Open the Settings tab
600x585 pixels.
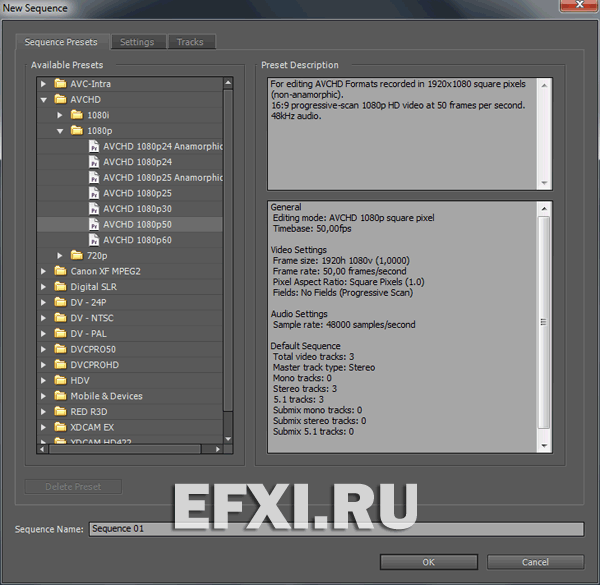pyautogui.click(x=137, y=42)
